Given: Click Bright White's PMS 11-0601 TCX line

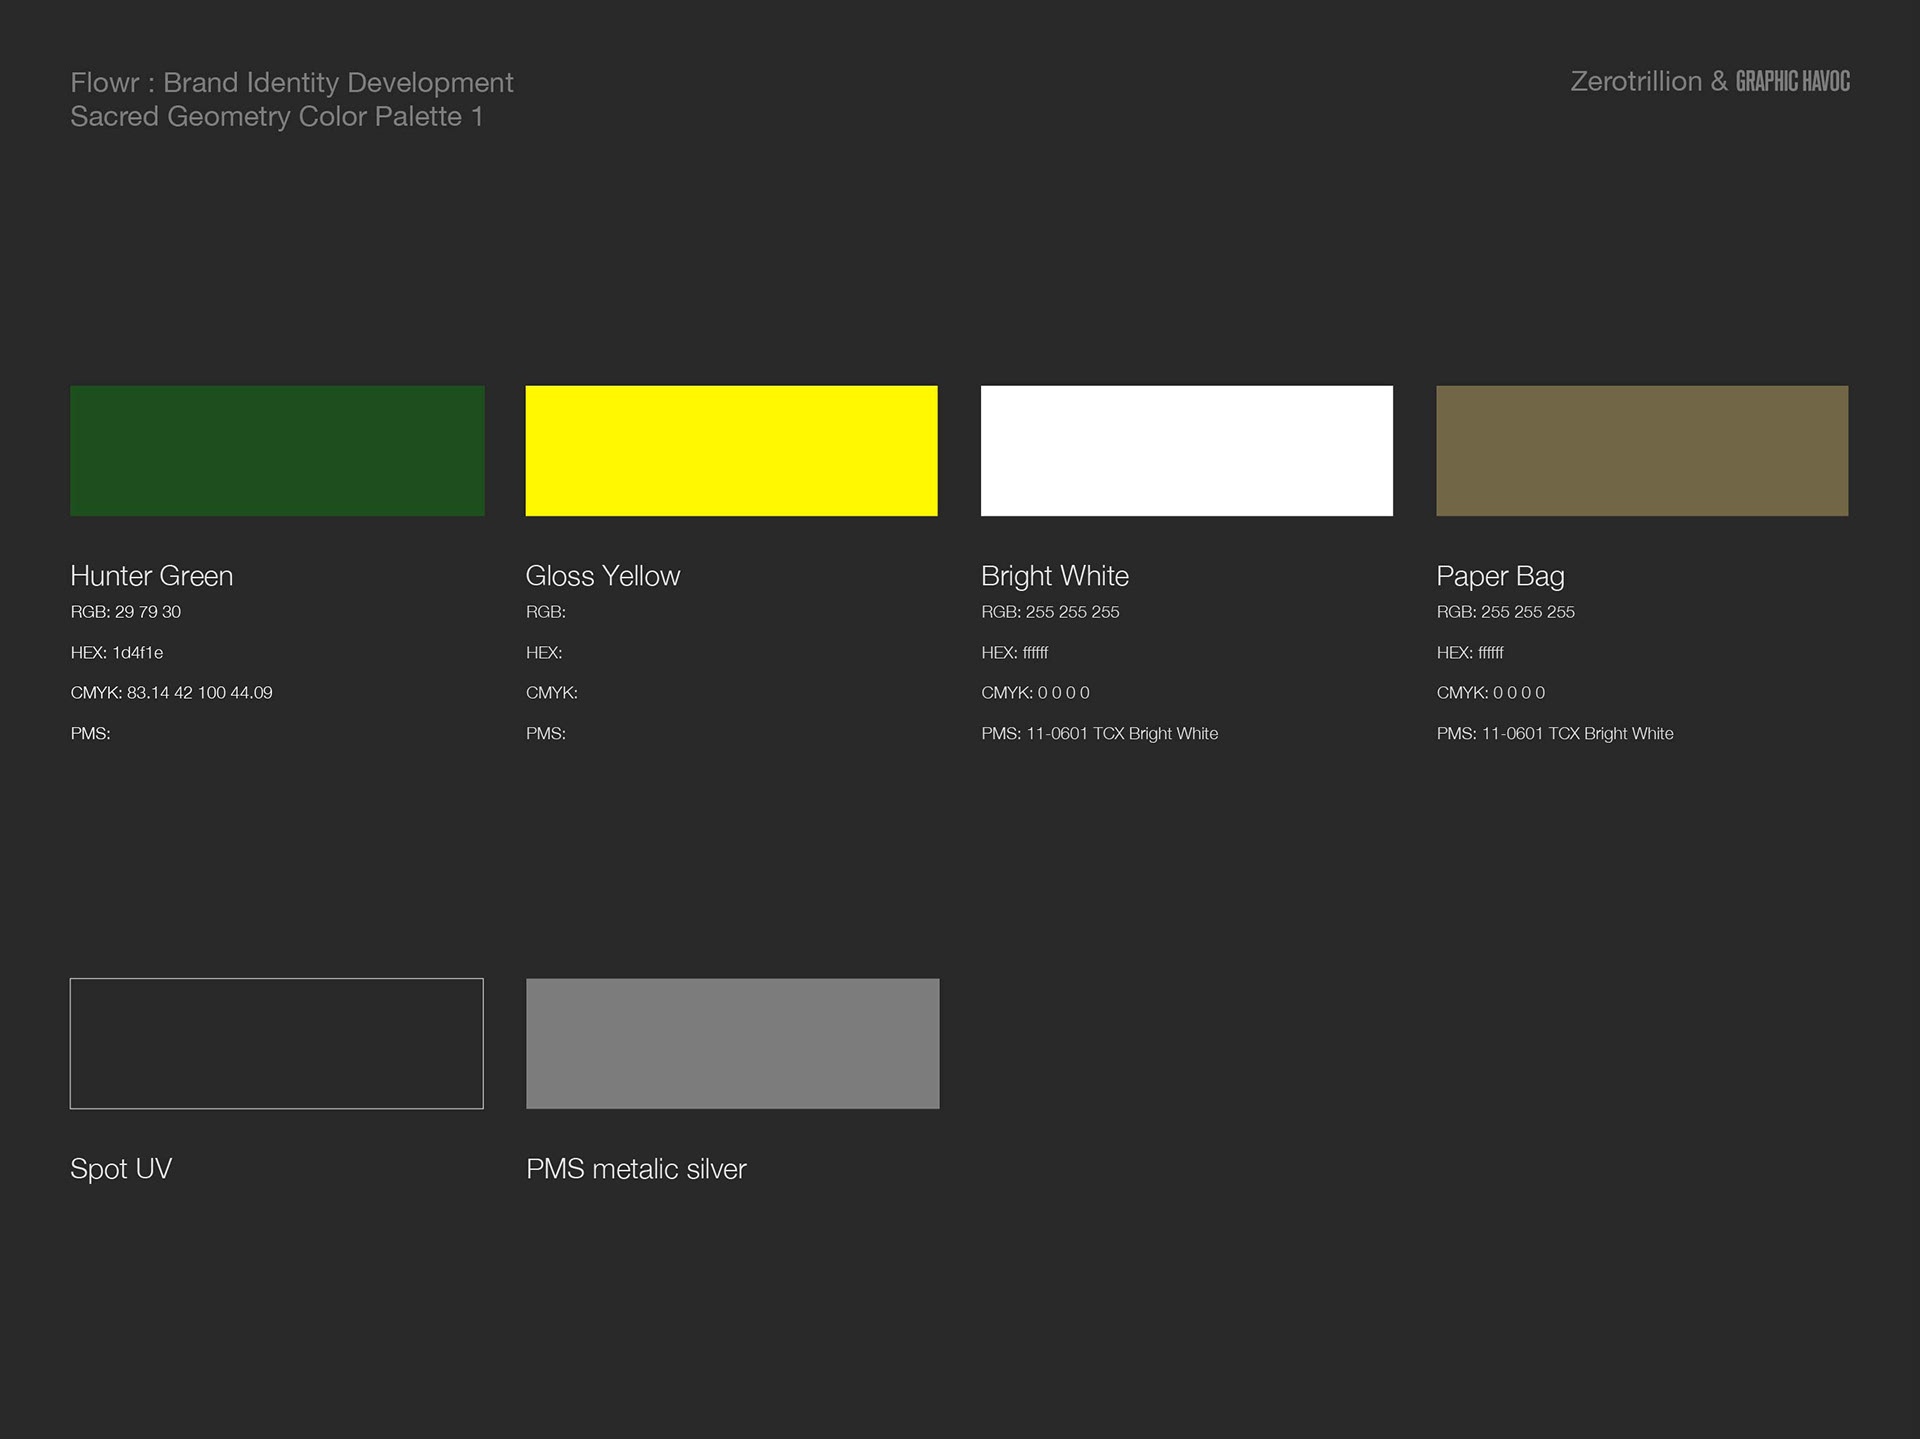Looking at the screenshot, I should pos(1099,733).
